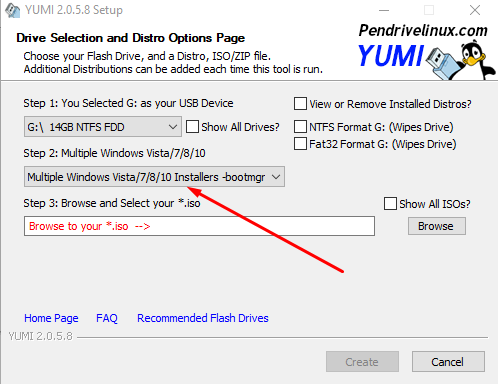Click the Browse to your *.iso field

tap(199, 226)
